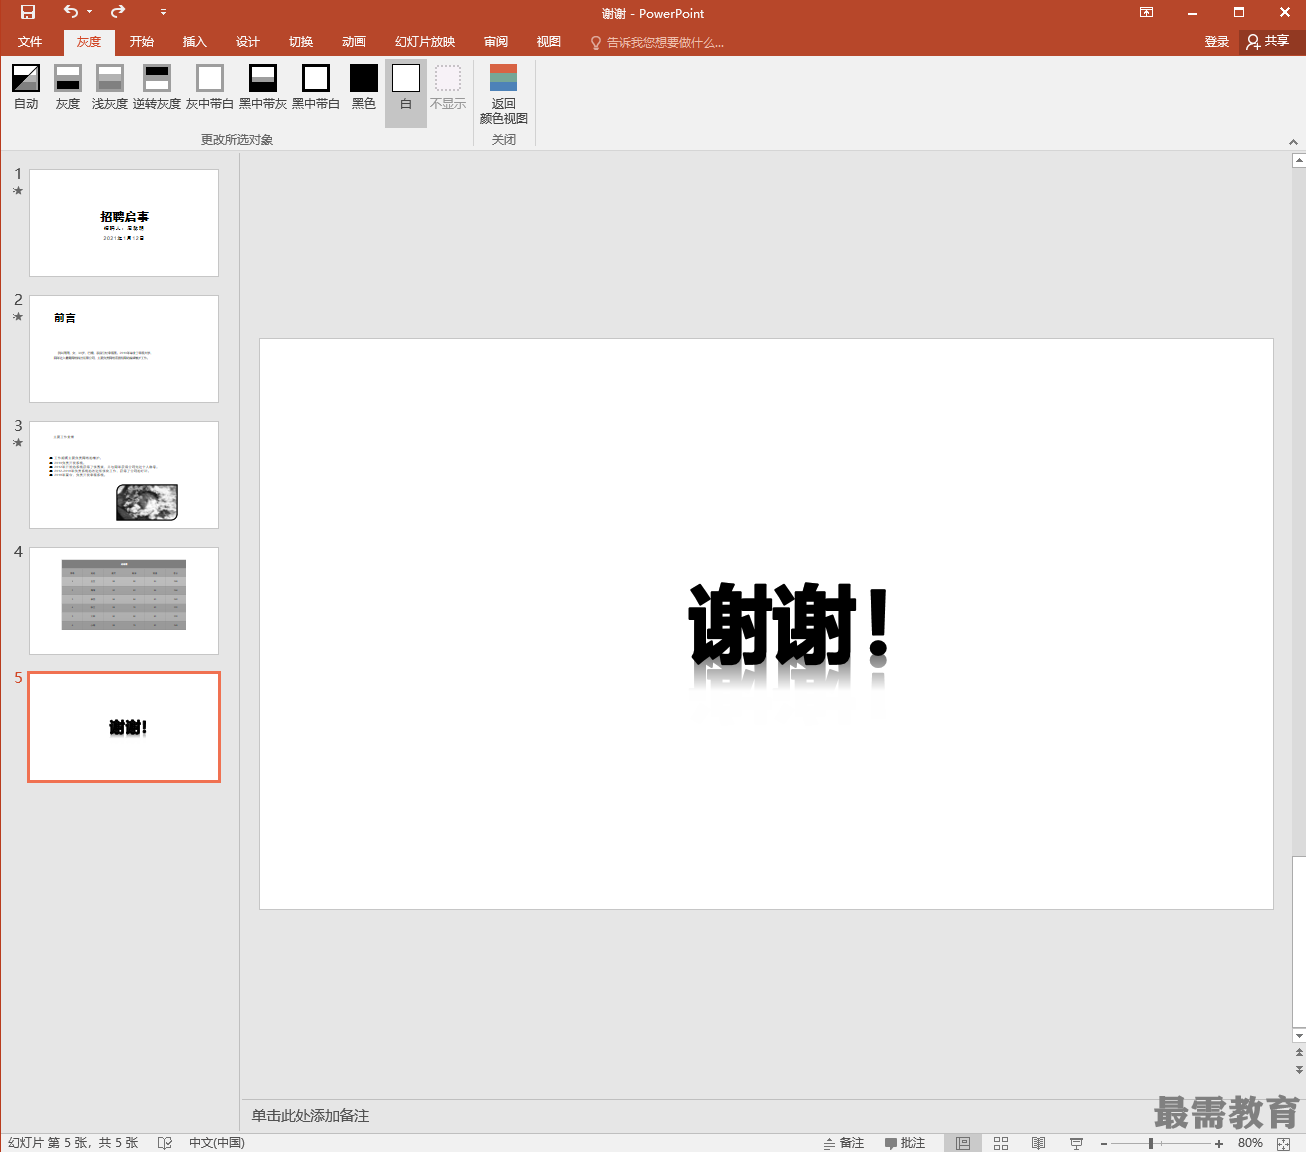Viewport: 1306px width, 1152px height.
Task: Click slide 3 animation star marker
Action: click(18, 442)
